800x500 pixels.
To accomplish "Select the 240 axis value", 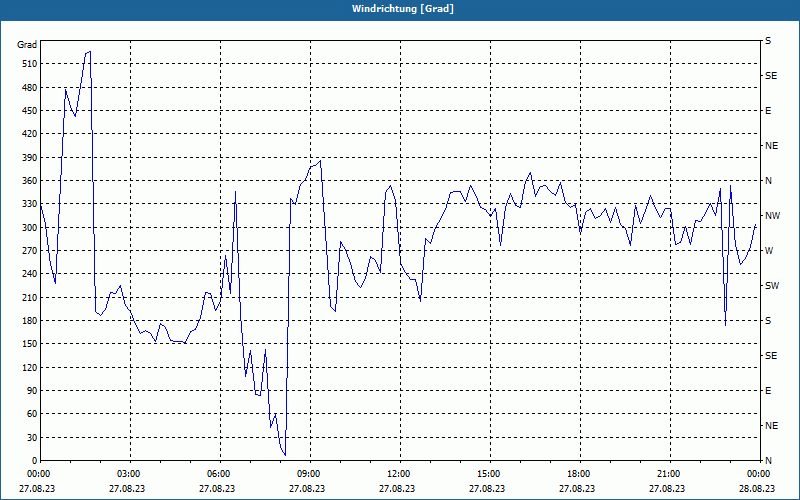I will 30,273.
